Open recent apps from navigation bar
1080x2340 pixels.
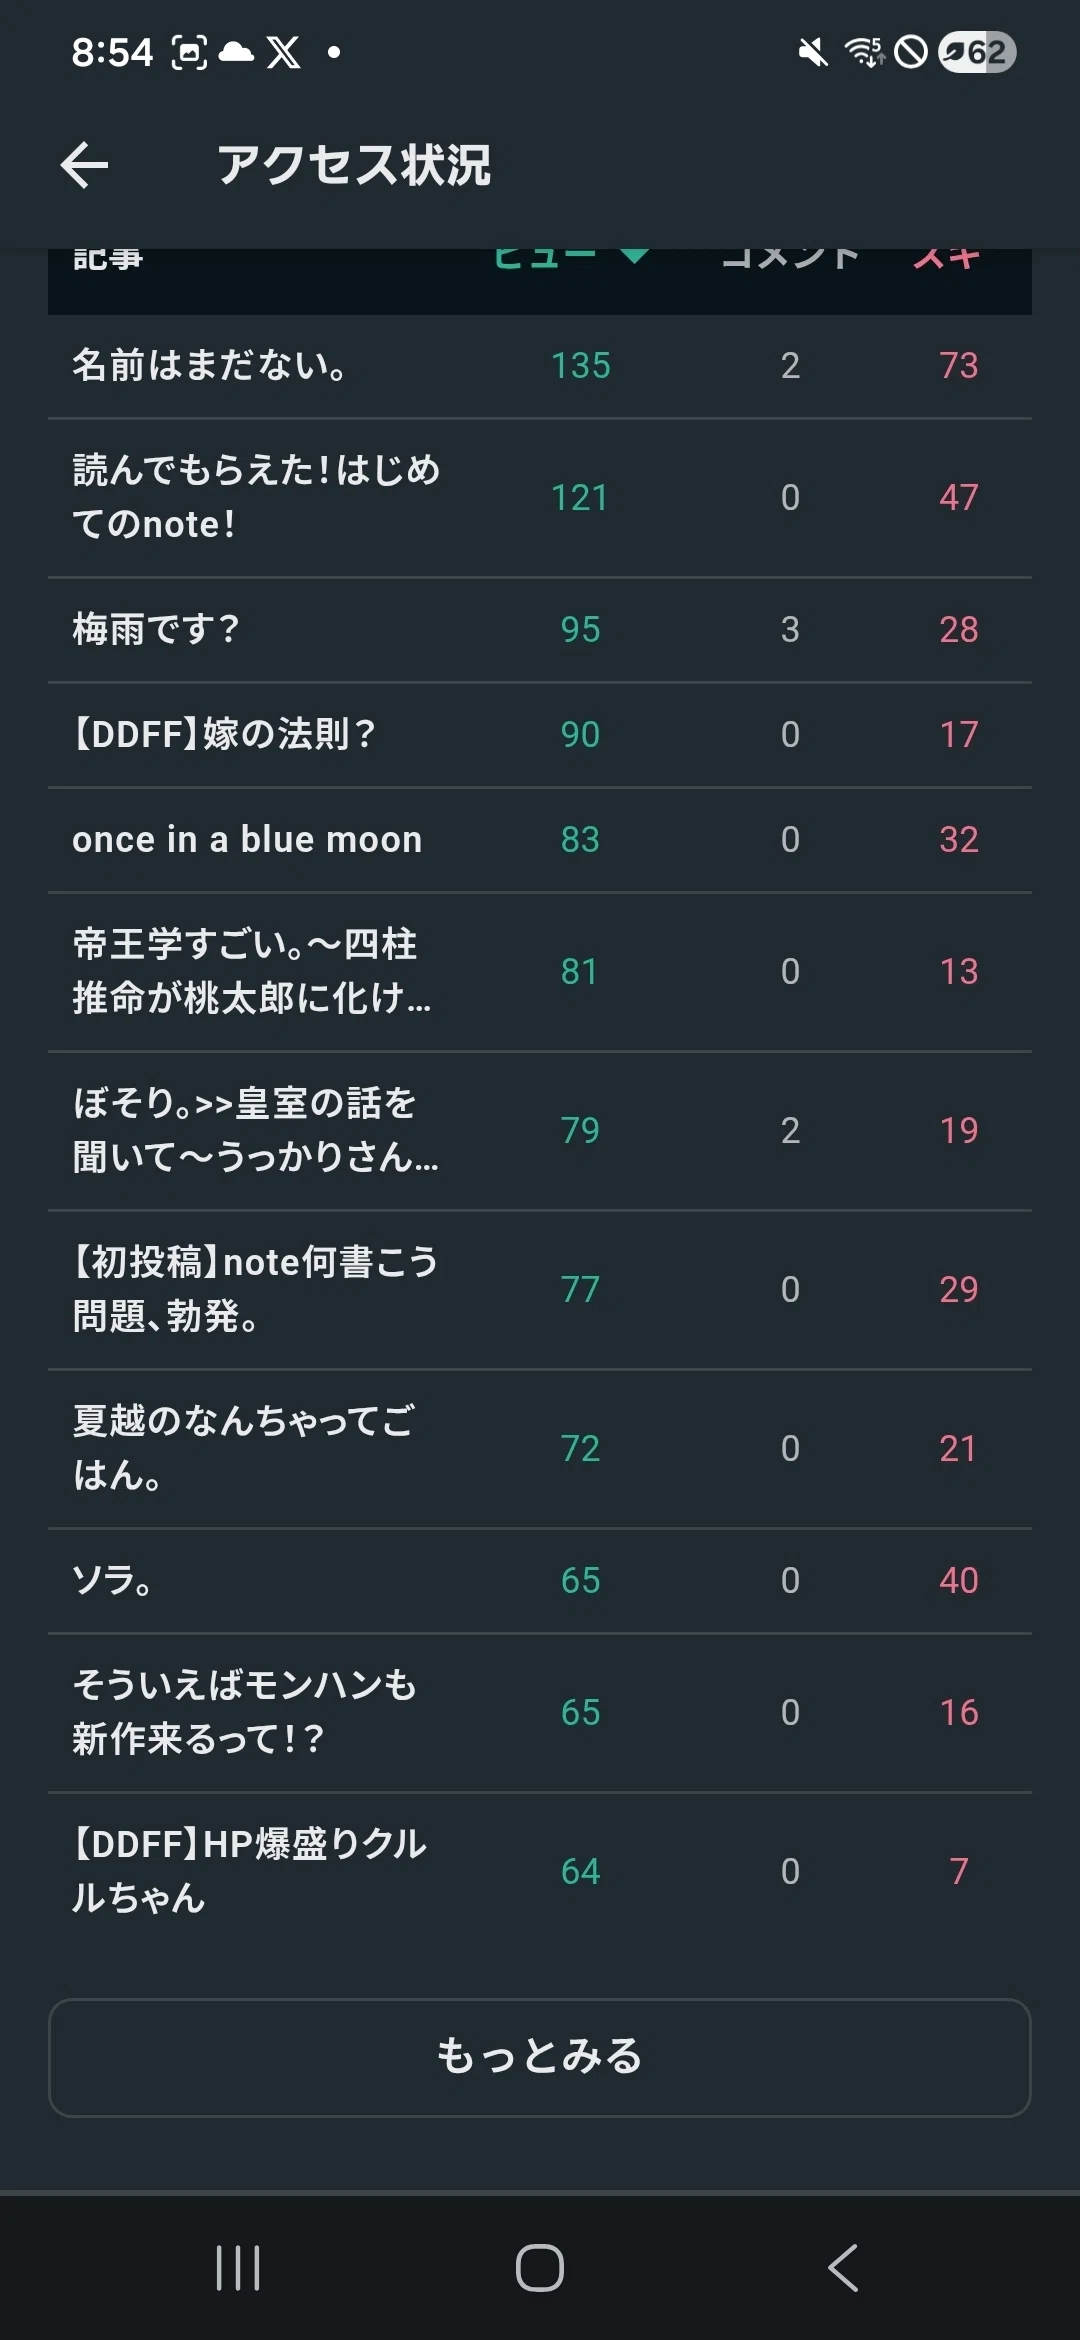(238, 2267)
